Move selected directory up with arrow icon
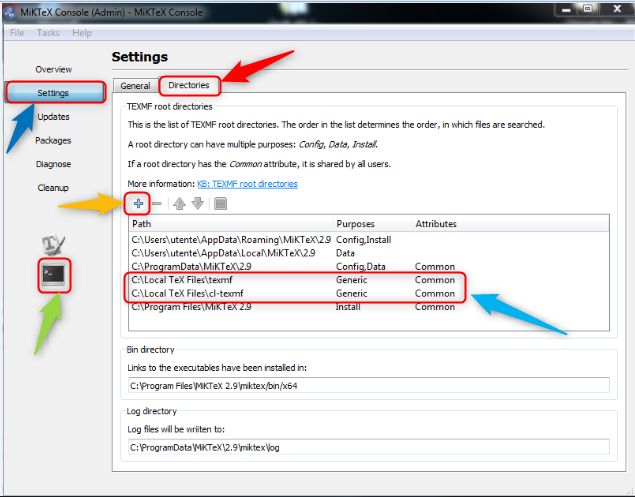 coord(179,203)
